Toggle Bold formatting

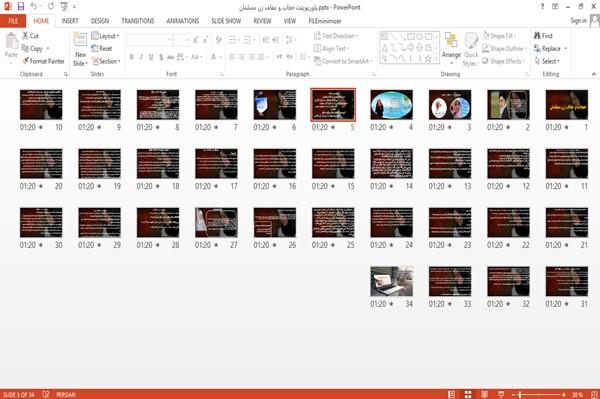pos(132,57)
